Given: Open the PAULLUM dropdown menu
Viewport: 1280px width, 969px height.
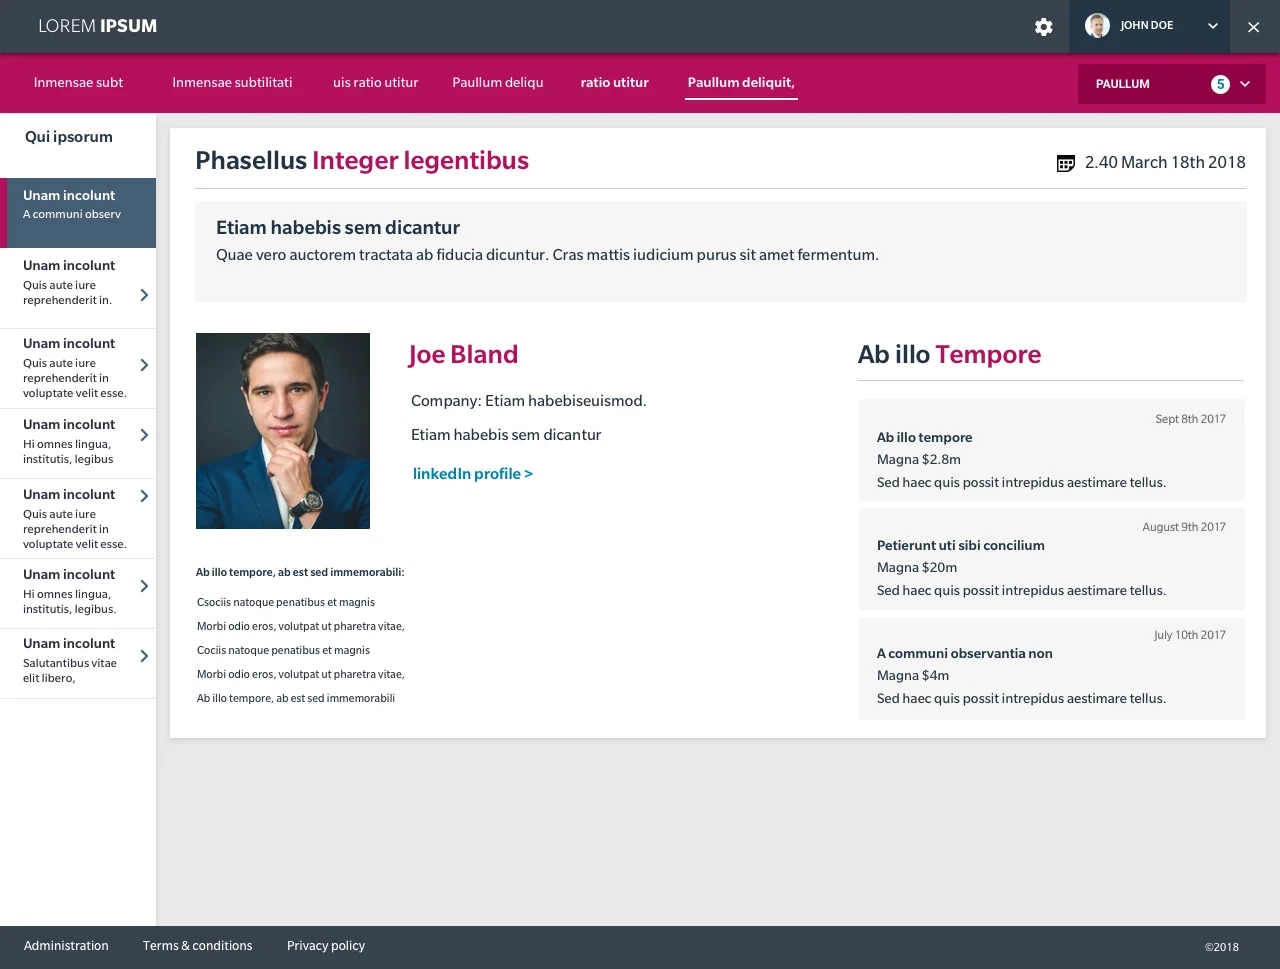Looking at the screenshot, I should (x=1172, y=84).
